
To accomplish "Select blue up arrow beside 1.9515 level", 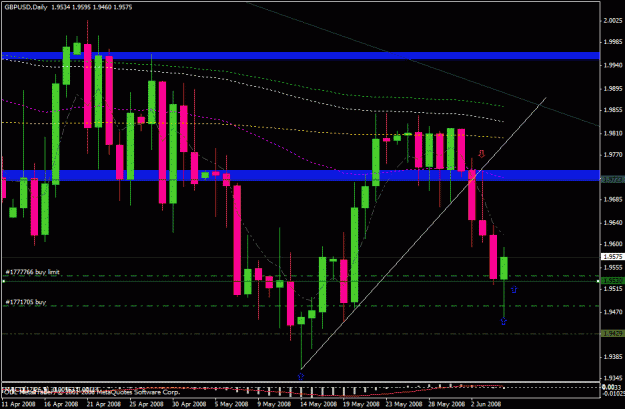I will pyautogui.click(x=514, y=290).
